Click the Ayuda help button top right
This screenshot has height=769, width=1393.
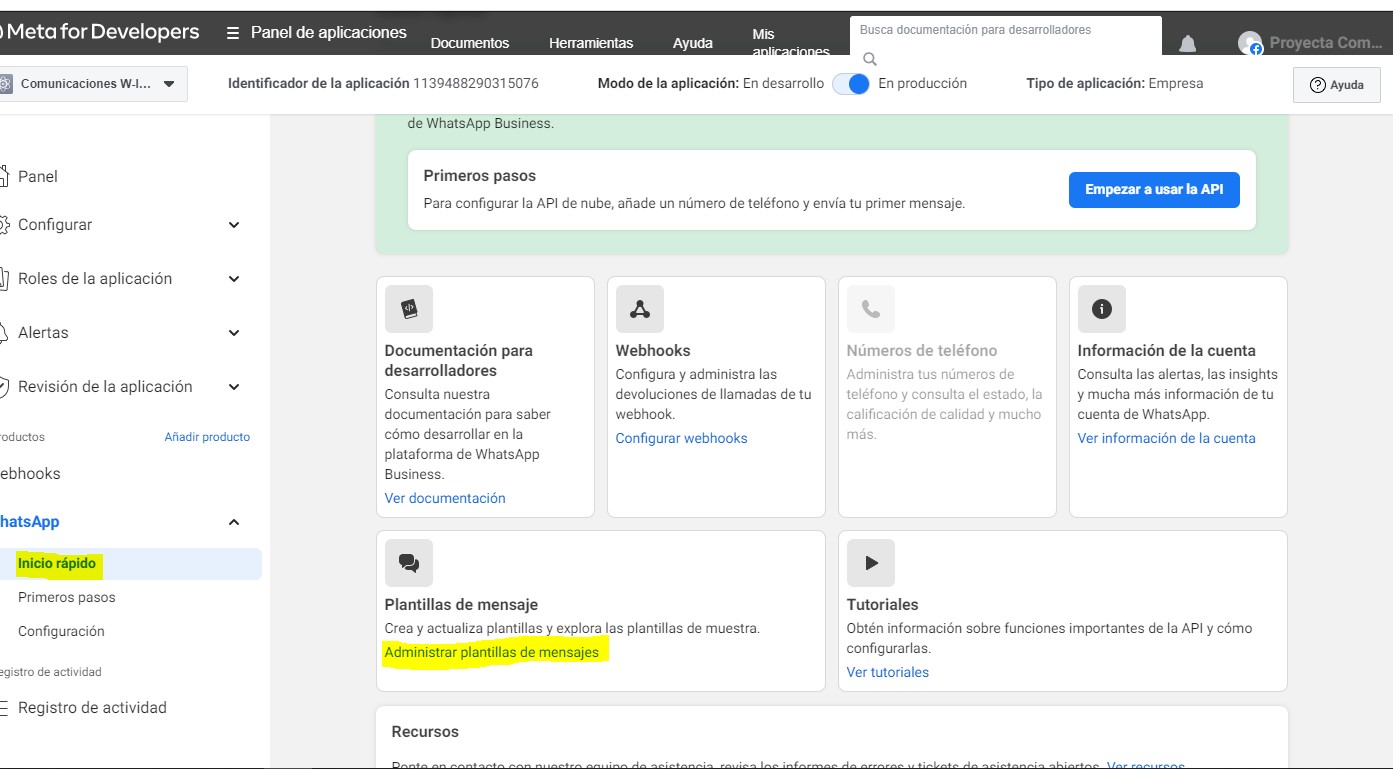click(x=1336, y=85)
